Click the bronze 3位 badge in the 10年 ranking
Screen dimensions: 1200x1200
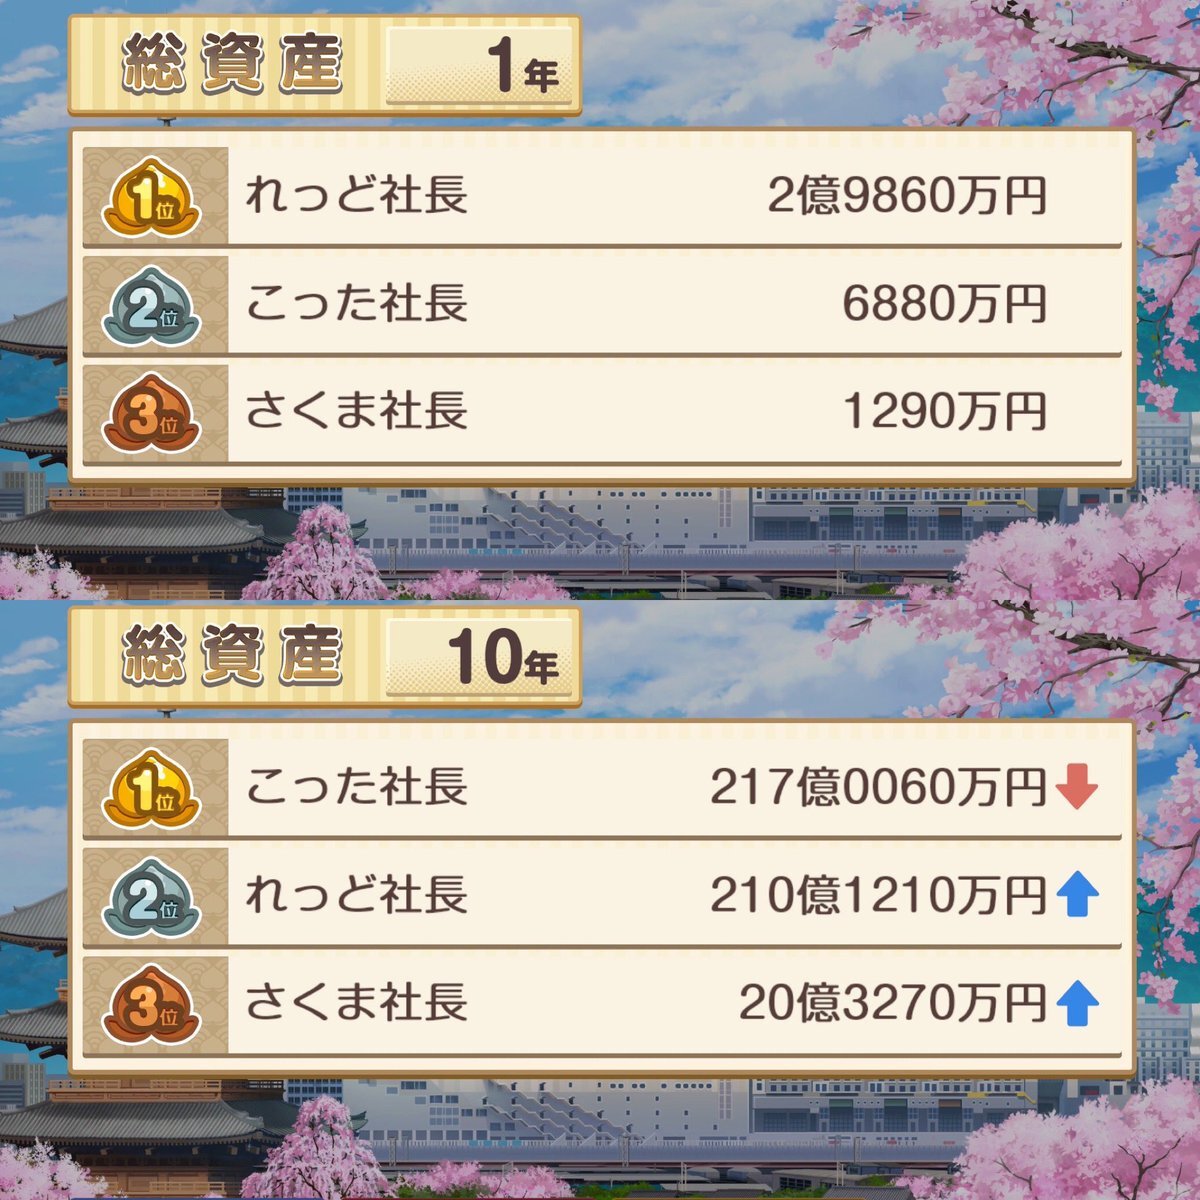[x=152, y=1004]
